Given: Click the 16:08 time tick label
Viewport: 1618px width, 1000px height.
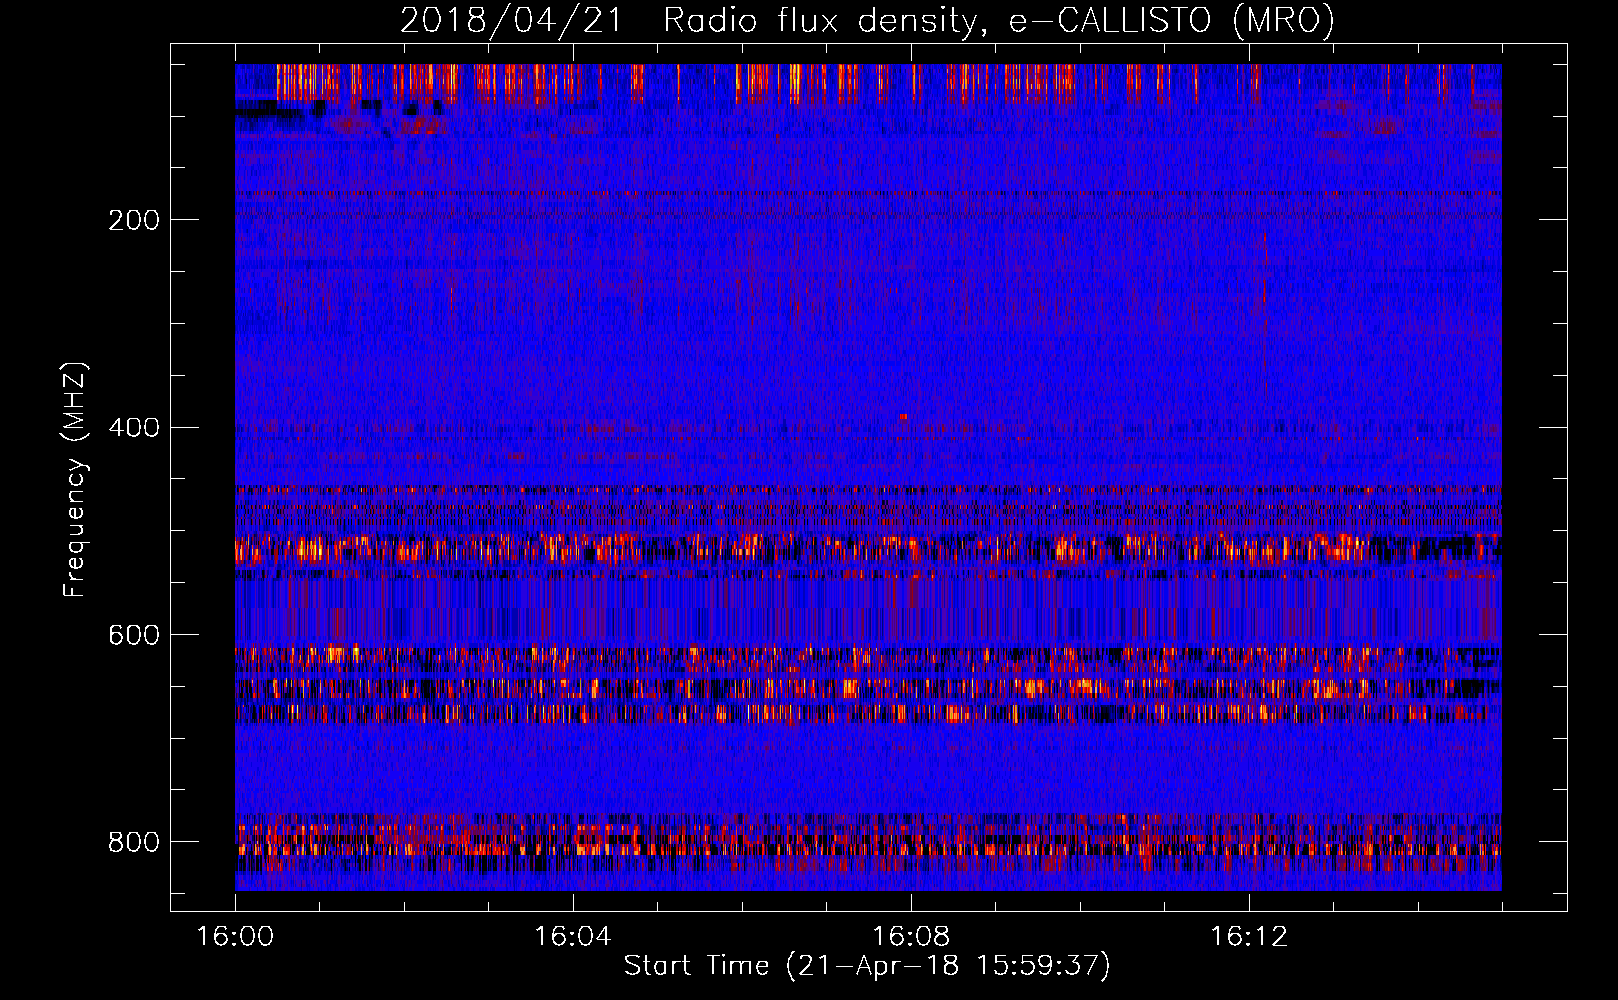Looking at the screenshot, I should pos(911,937).
